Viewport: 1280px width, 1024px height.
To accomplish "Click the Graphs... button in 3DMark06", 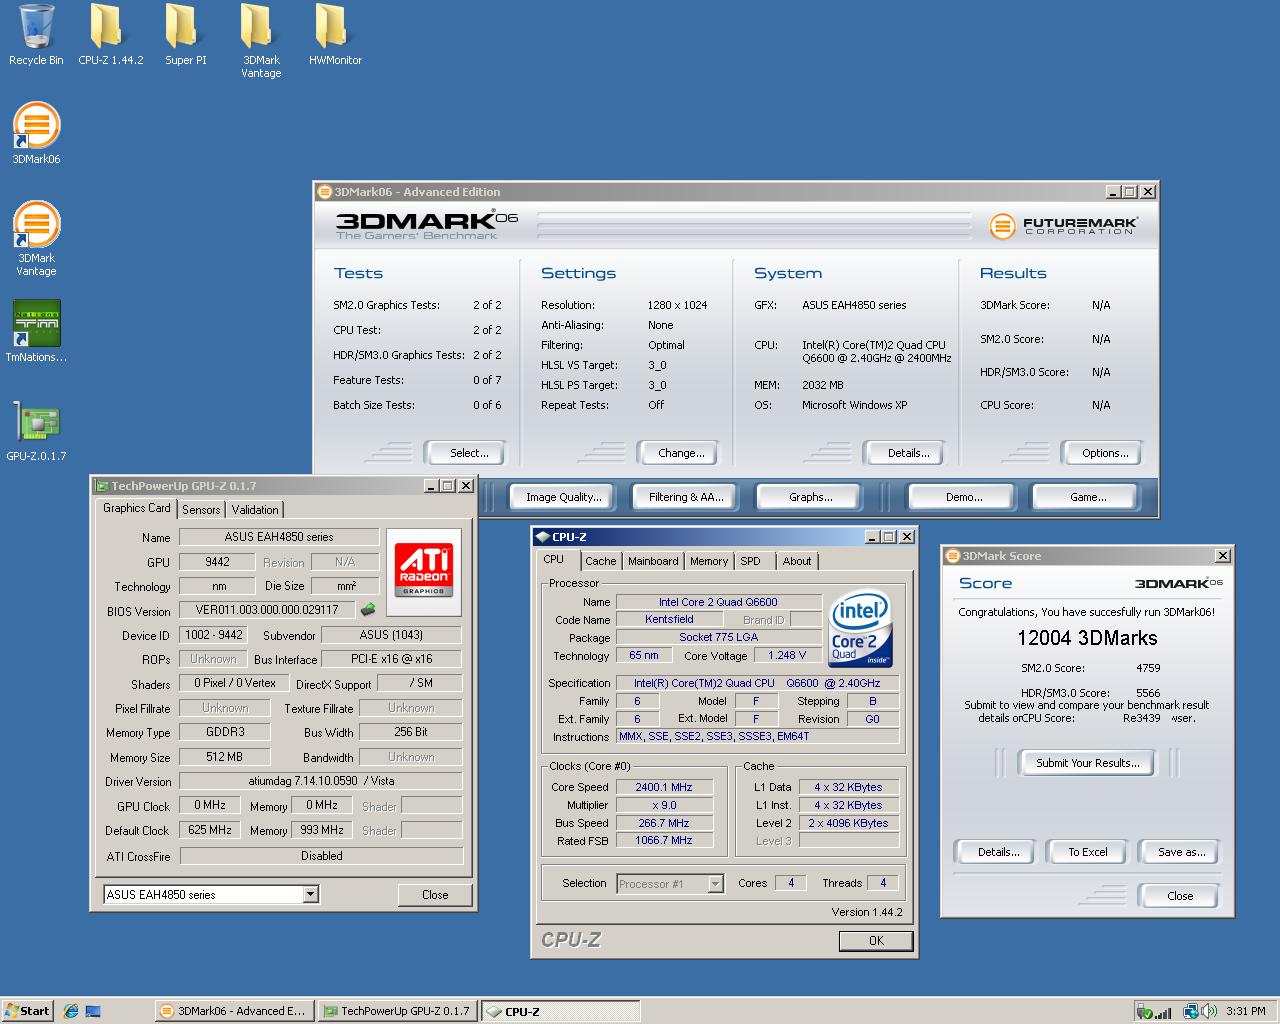I will 810,497.
